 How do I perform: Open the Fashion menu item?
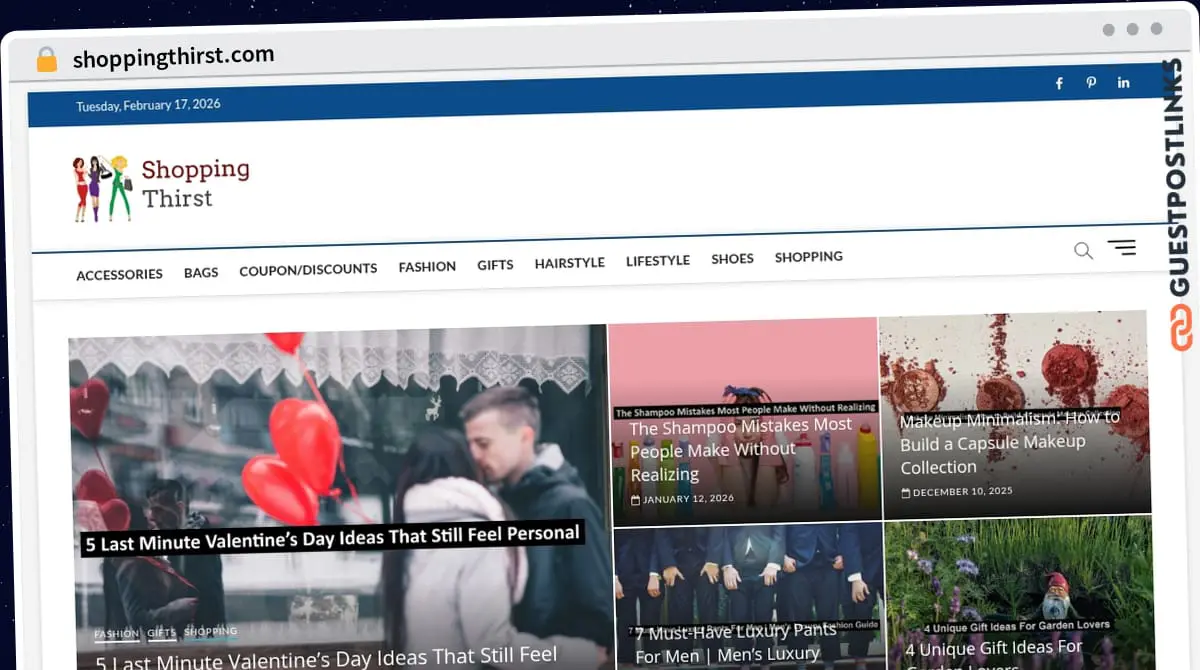point(427,267)
